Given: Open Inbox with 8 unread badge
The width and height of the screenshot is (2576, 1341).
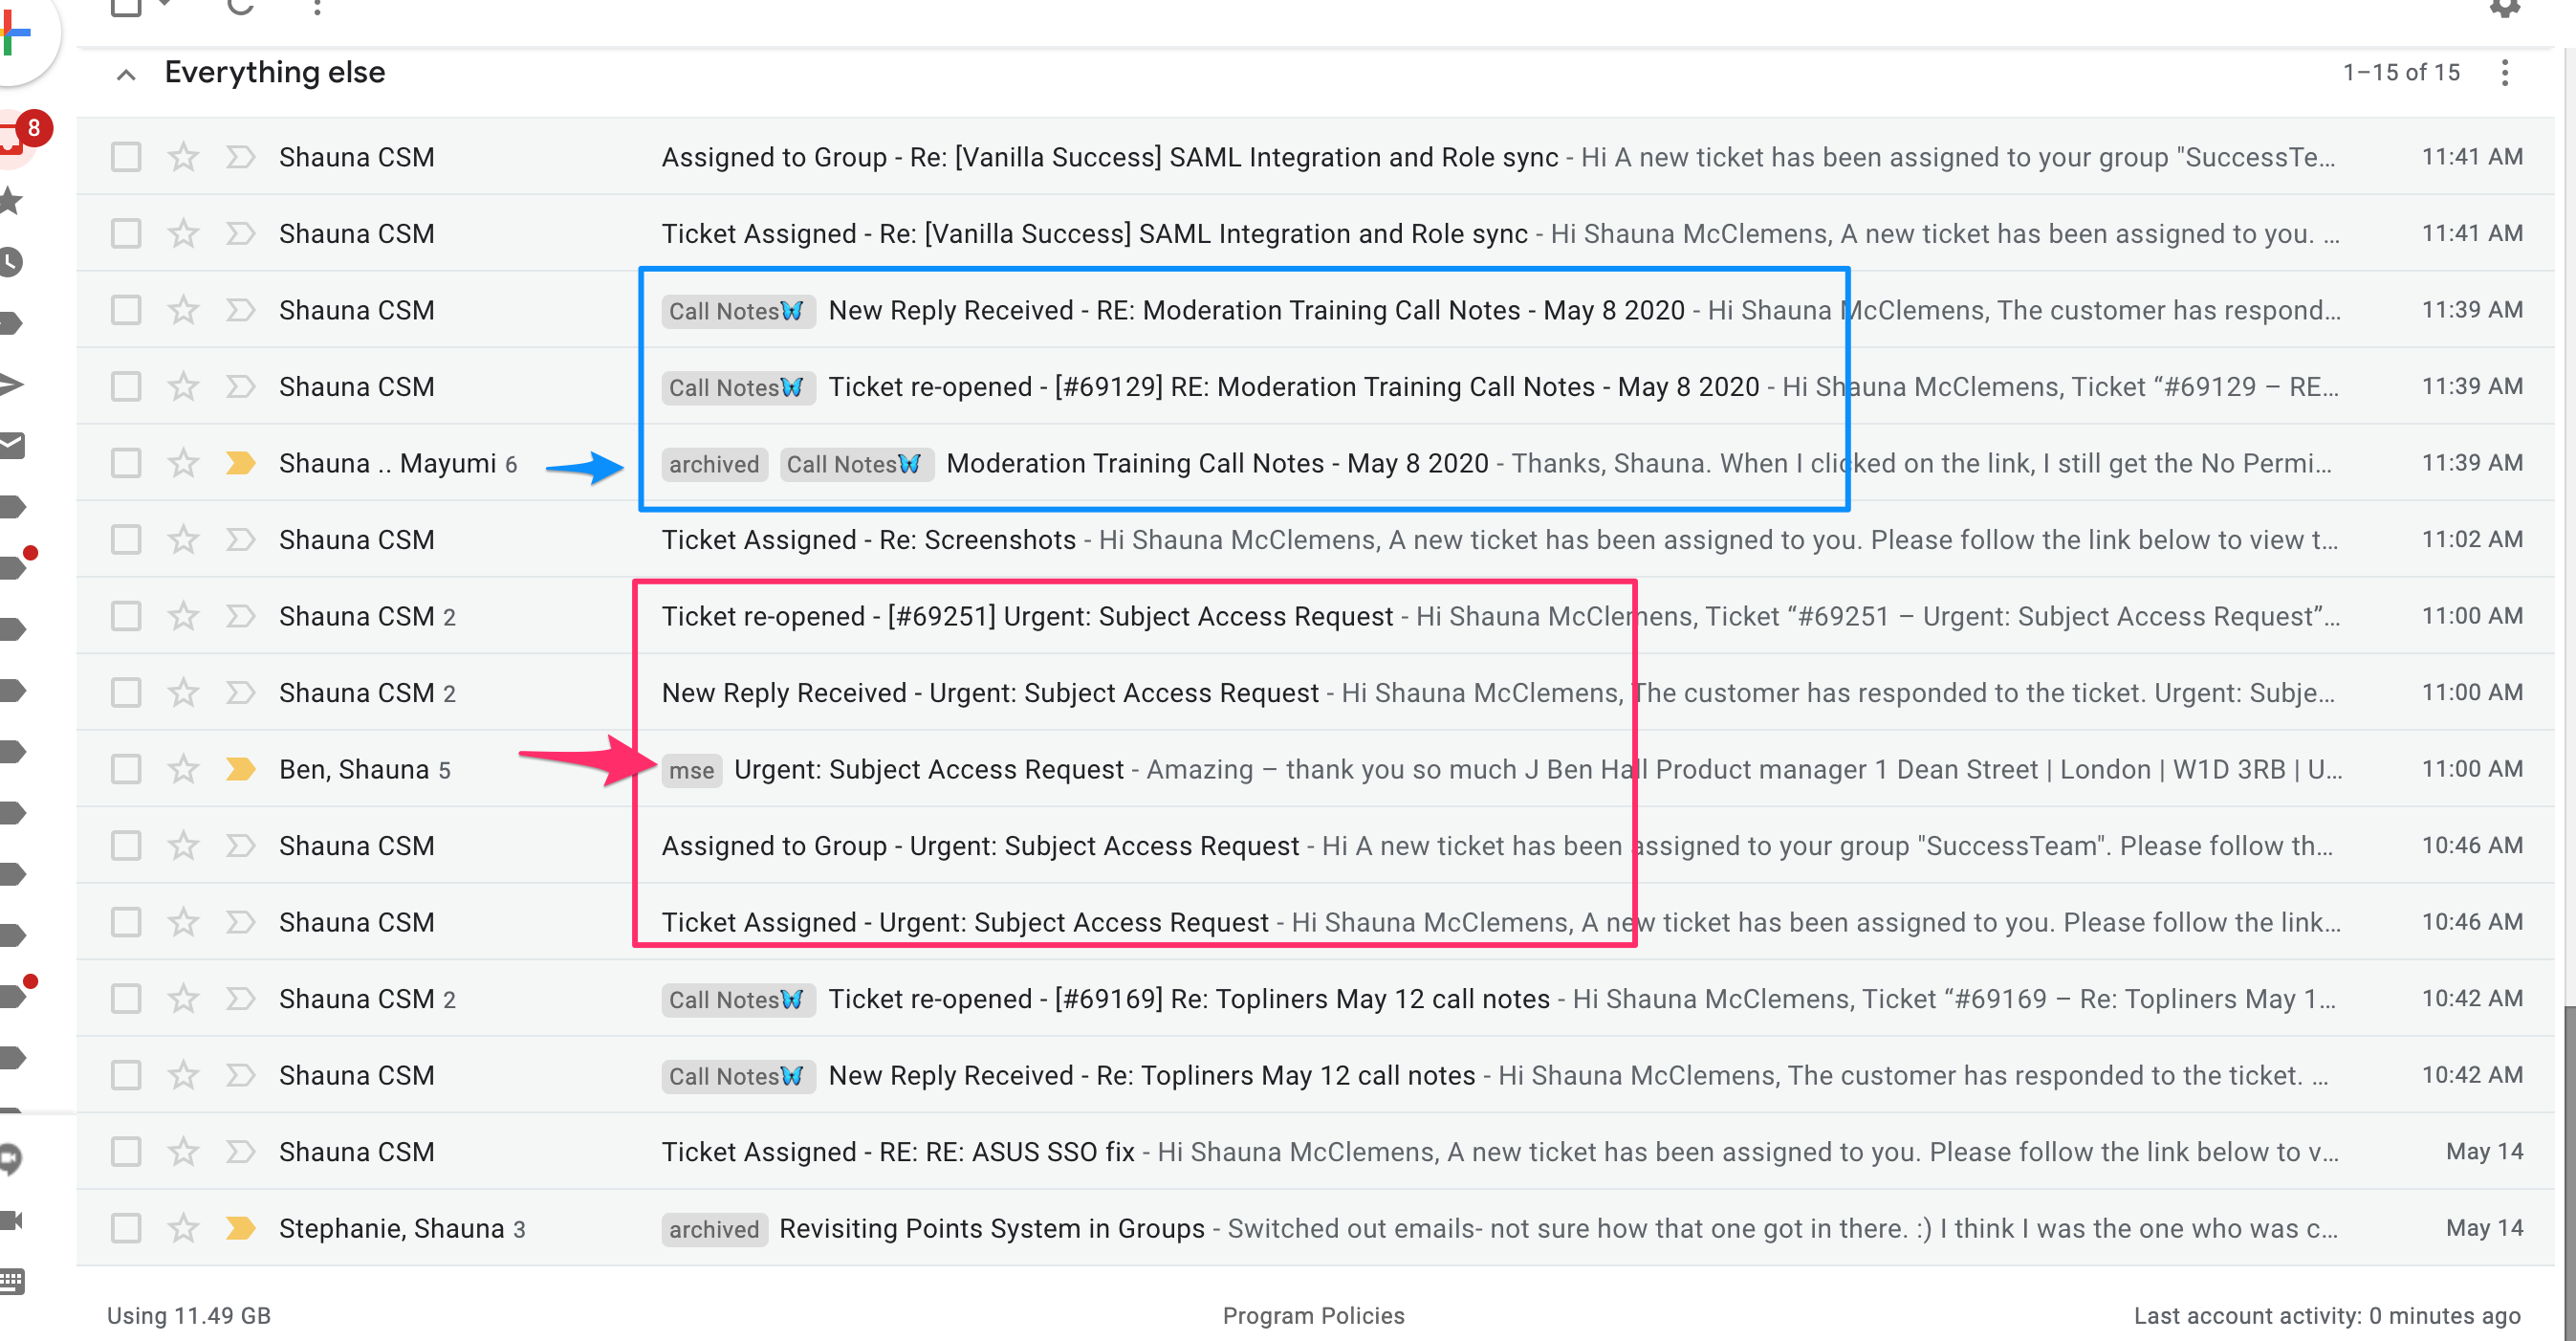Looking at the screenshot, I should point(12,139).
